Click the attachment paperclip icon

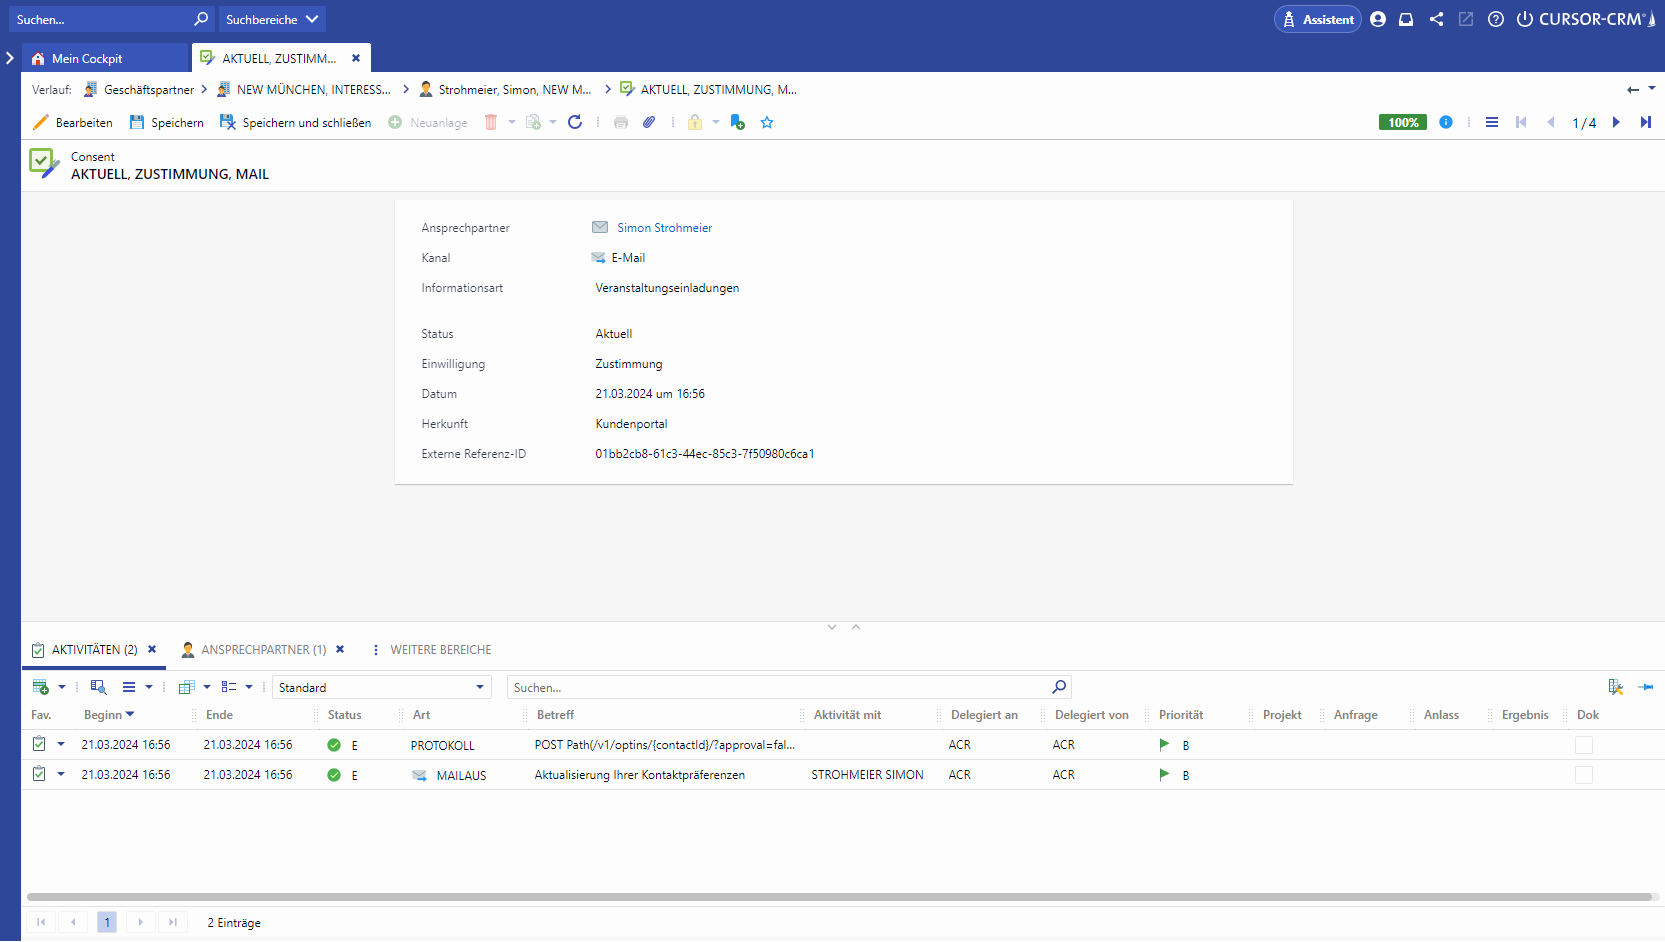(x=649, y=122)
